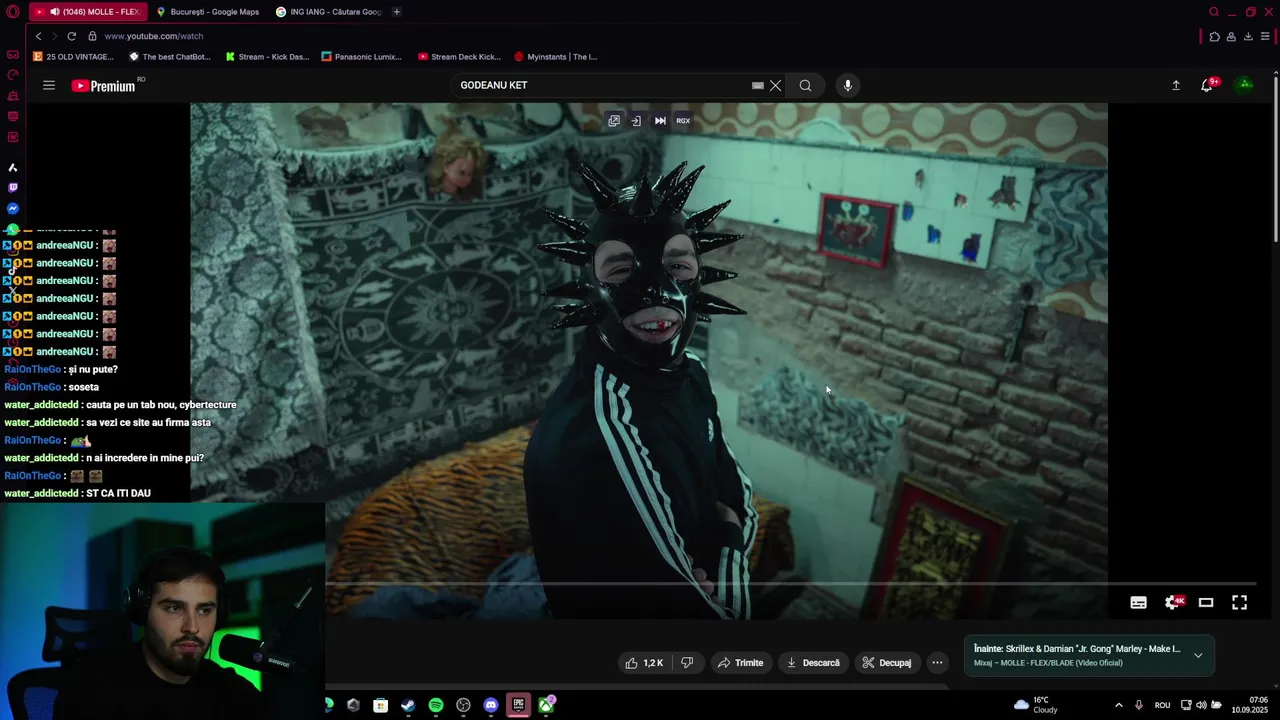
Task: Clear the GODEANU KET search text
Action: [775, 85]
